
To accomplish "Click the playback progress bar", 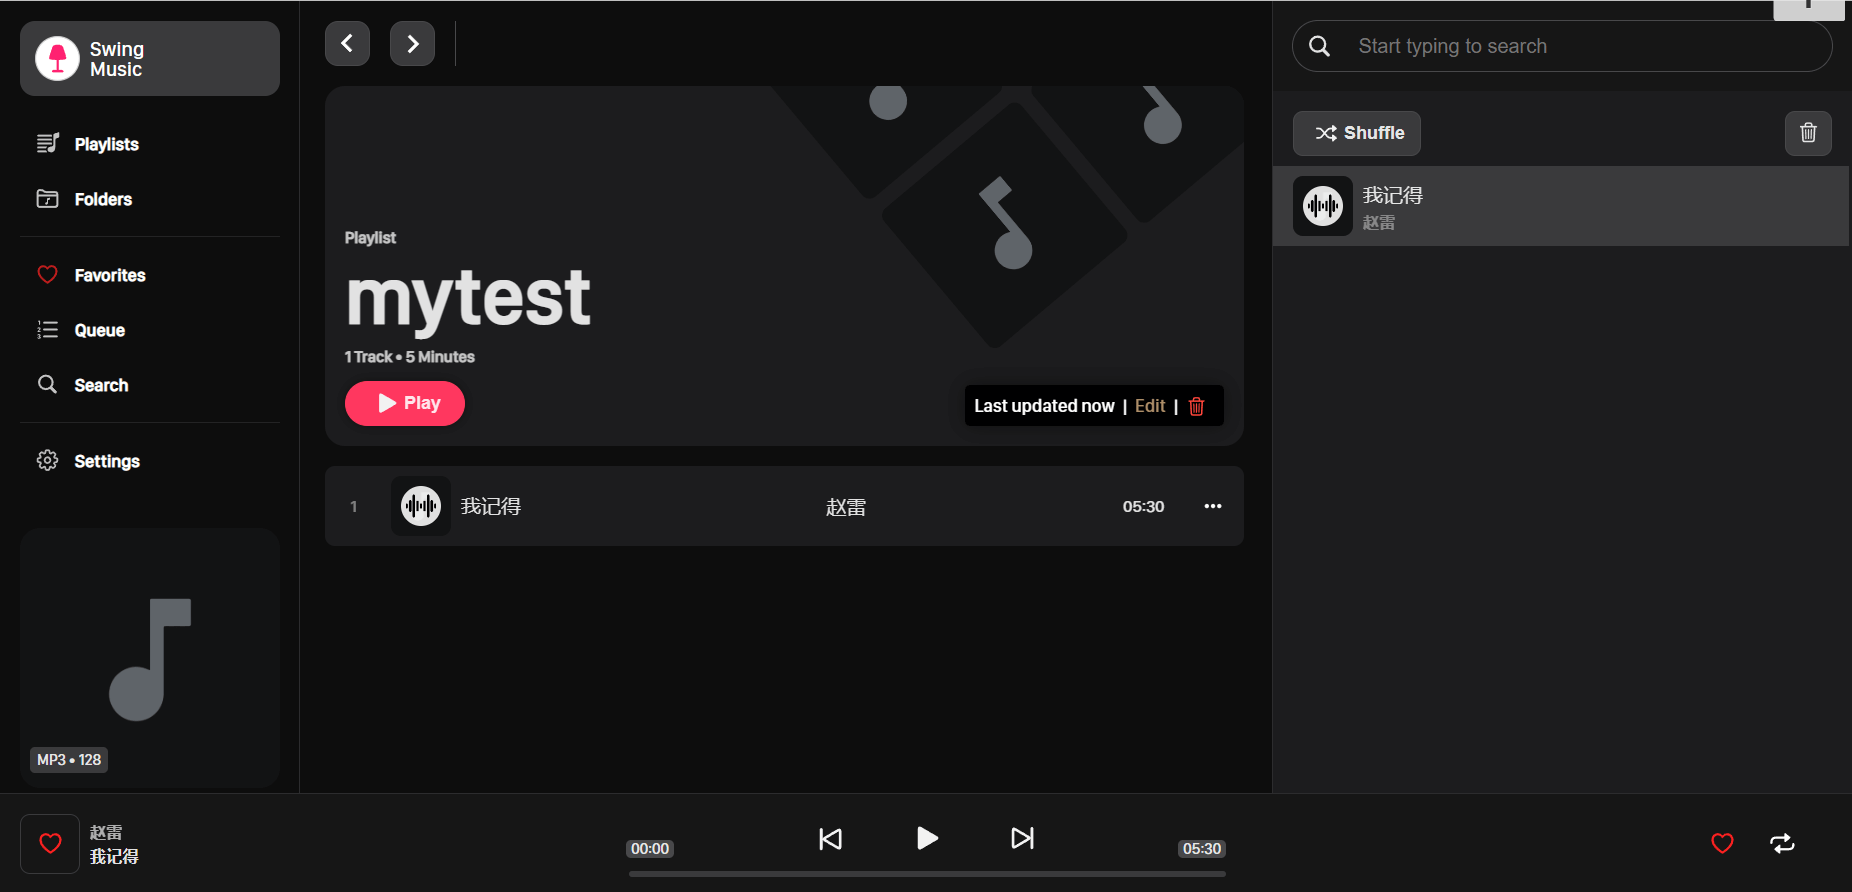I will 927,874.
